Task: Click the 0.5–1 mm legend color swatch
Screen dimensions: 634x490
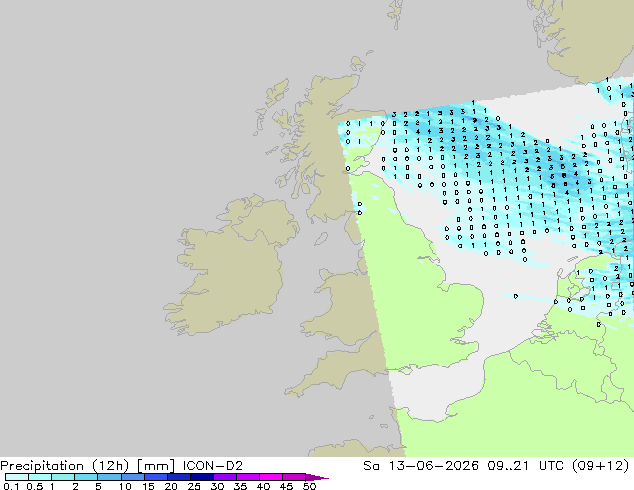Action: click(40, 477)
